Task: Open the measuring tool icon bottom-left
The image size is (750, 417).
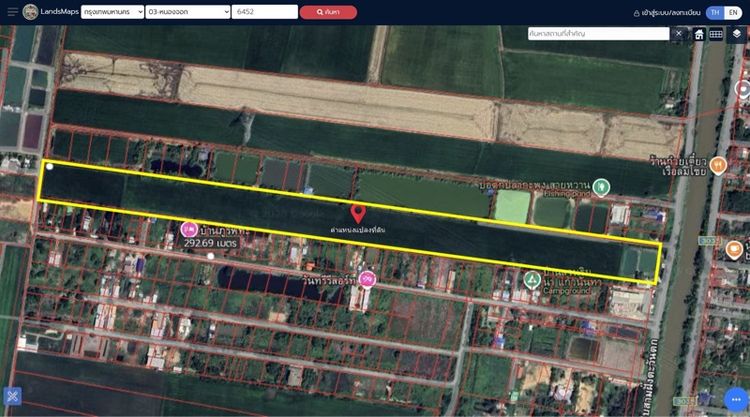Action: 13,397
